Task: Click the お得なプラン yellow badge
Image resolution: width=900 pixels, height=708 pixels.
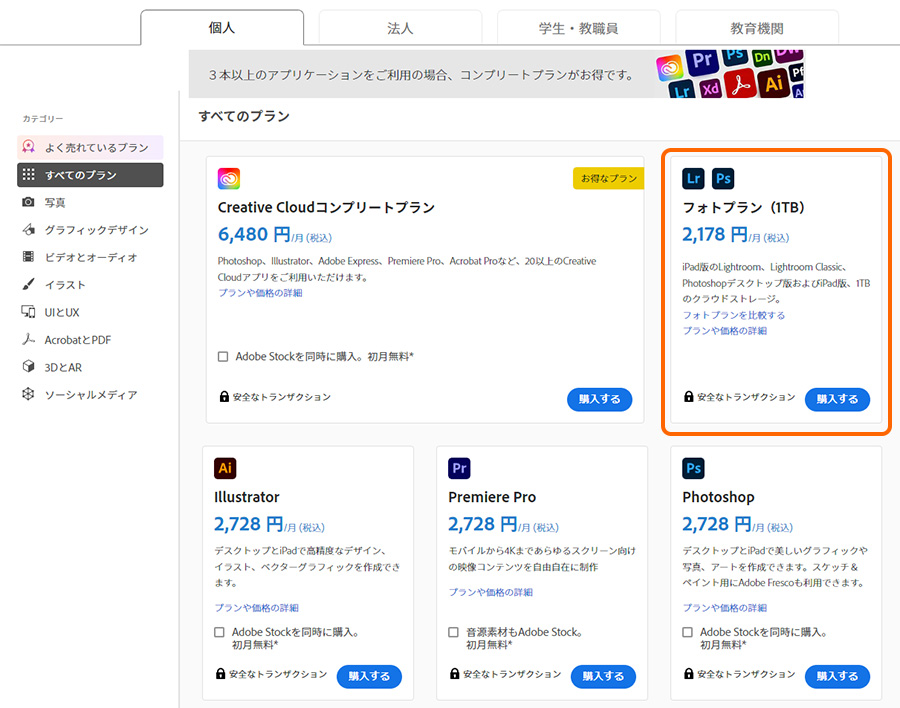Action: (608, 178)
